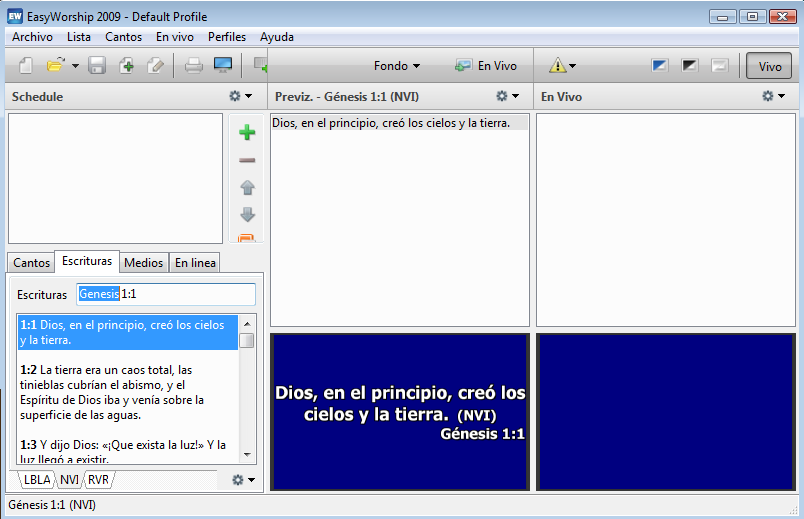804x519 pixels.
Task: Save schedule with the floppy disk icon
Action: (97, 66)
